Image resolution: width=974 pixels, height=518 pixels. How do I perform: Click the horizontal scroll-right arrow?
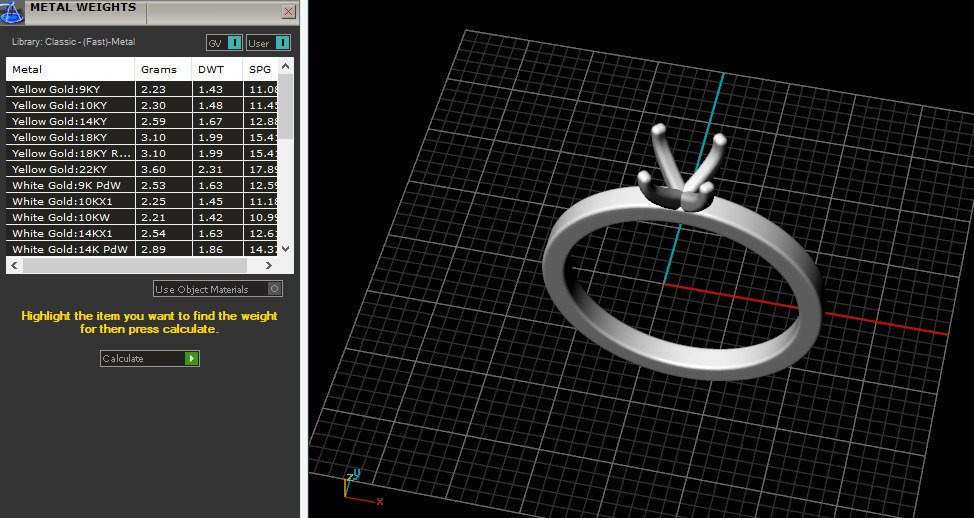coord(269,265)
